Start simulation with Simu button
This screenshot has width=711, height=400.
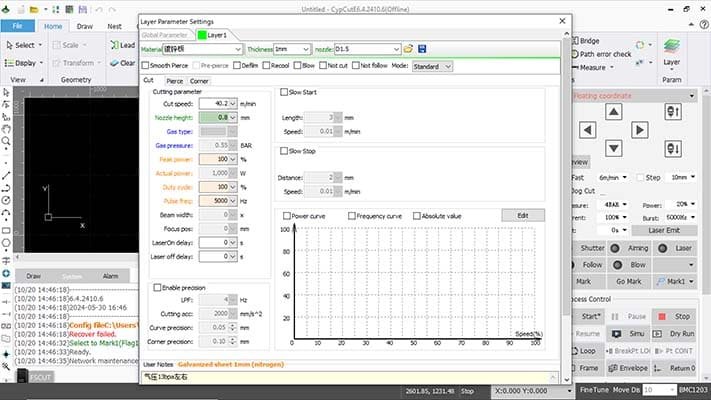click(x=628, y=333)
